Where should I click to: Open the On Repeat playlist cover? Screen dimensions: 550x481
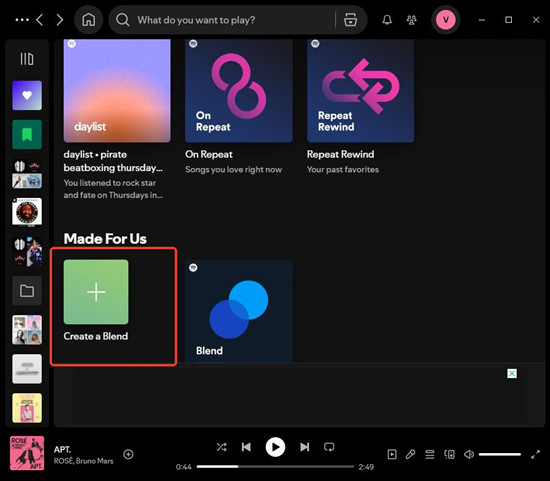239,91
